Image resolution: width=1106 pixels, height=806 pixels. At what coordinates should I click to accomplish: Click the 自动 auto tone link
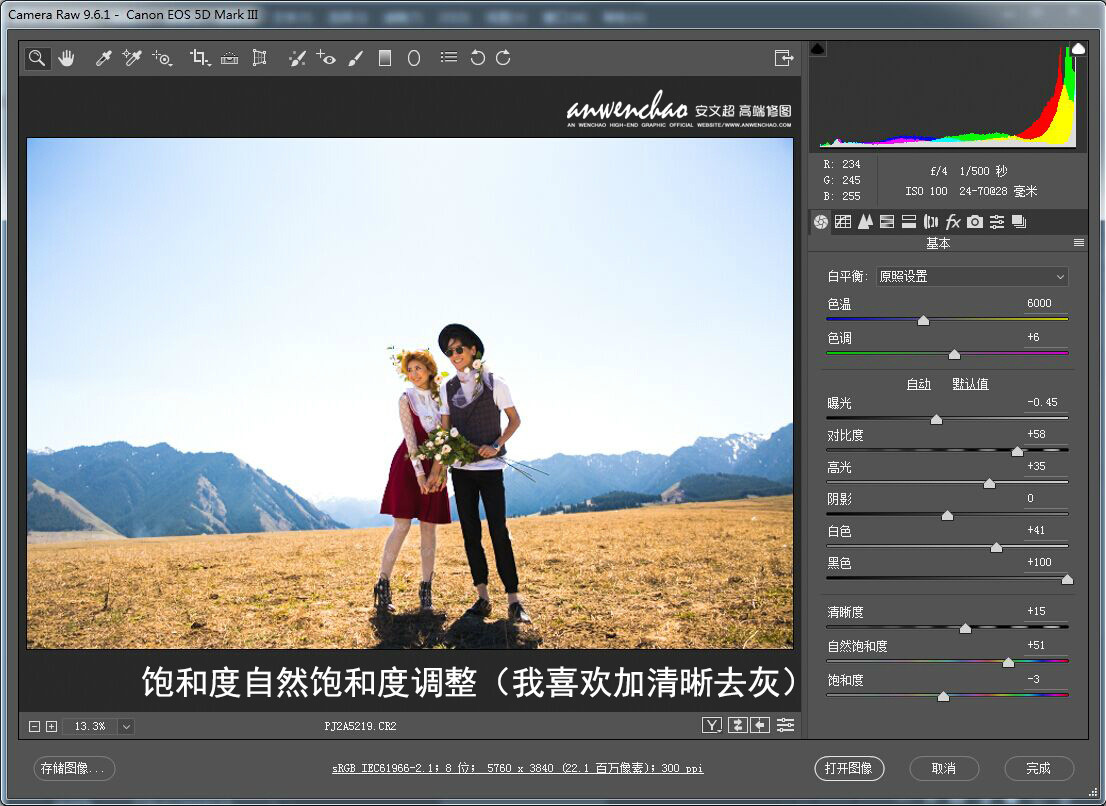[918, 384]
